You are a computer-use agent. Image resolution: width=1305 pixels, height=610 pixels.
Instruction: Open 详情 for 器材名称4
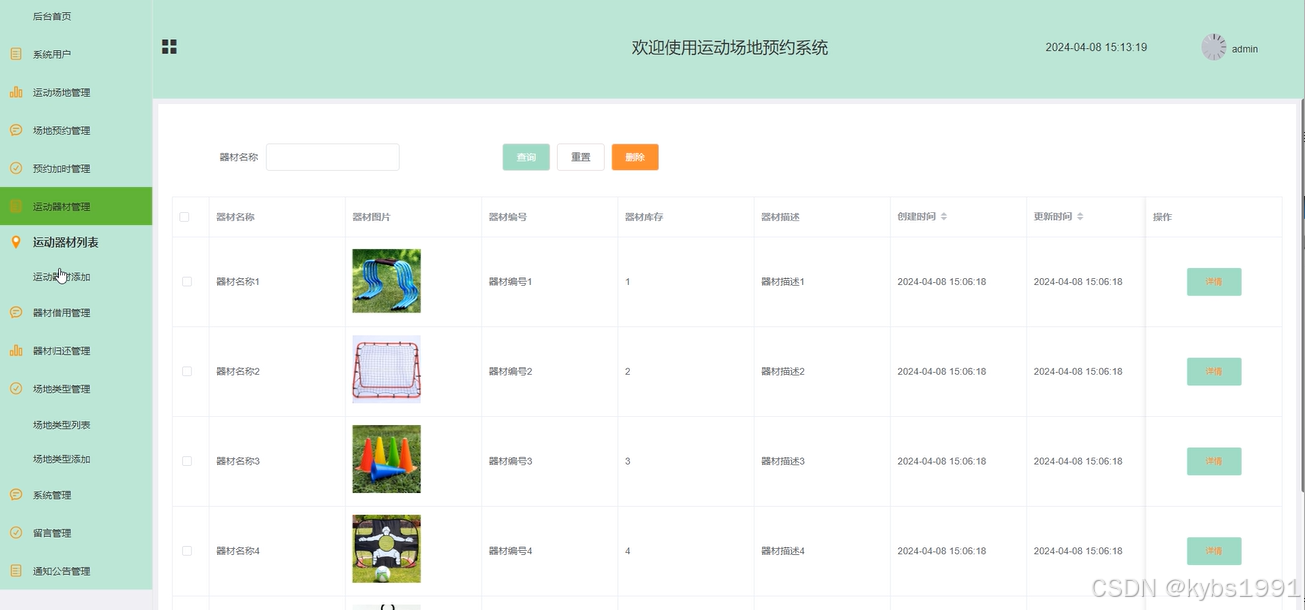click(x=1214, y=551)
